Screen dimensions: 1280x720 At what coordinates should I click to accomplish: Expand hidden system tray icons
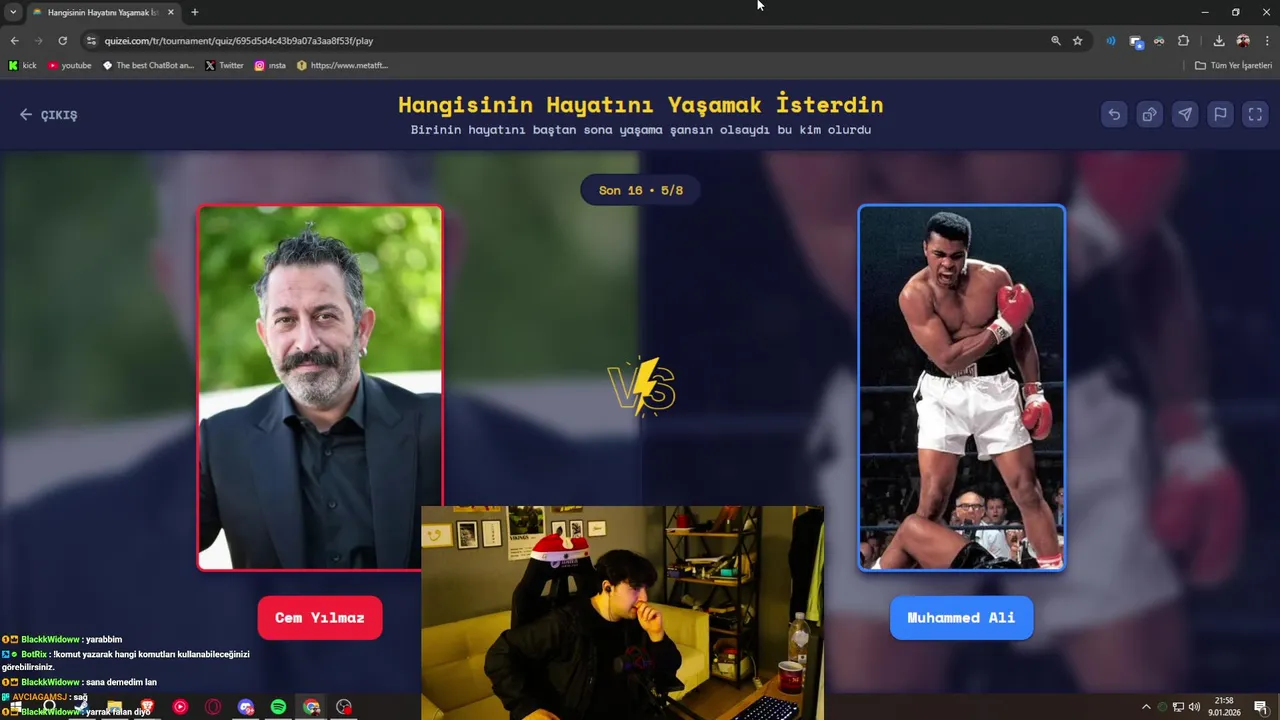pos(1146,707)
